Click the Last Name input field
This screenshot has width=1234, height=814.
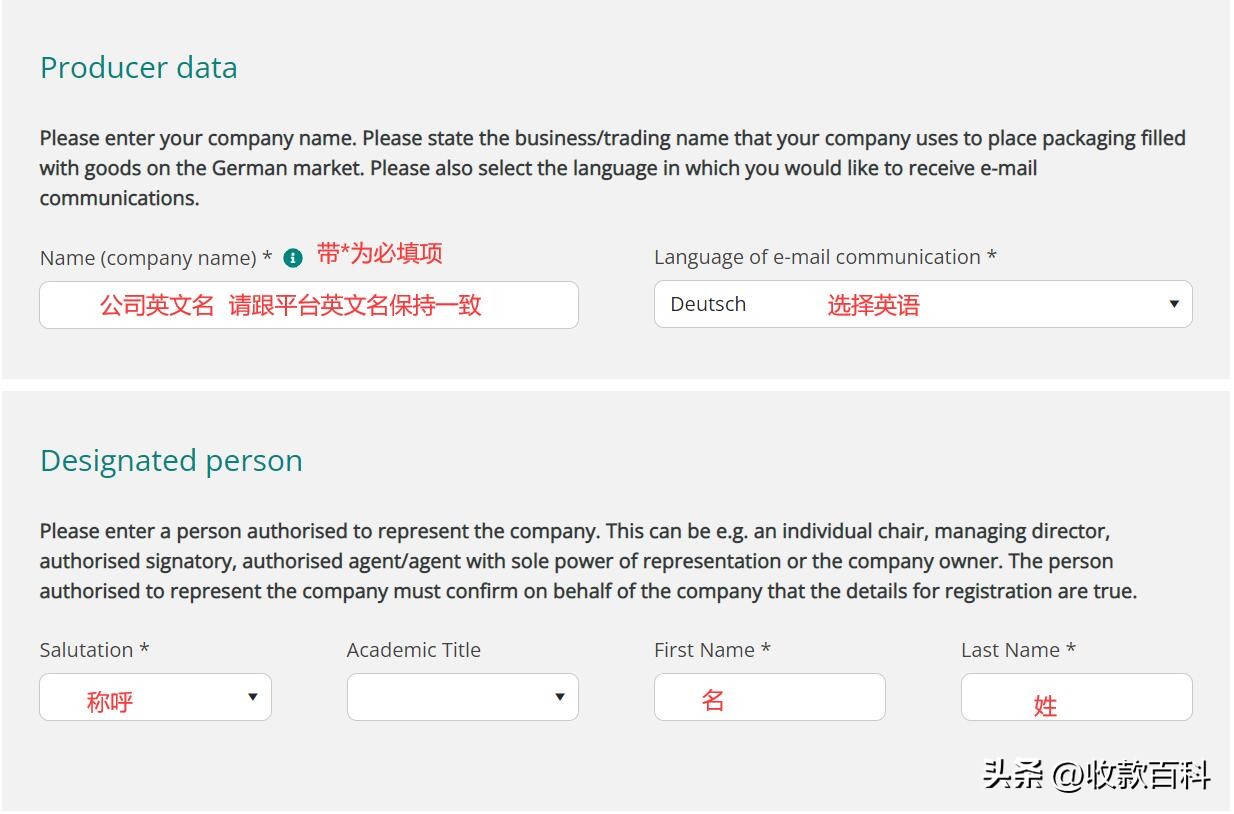(x=1076, y=696)
